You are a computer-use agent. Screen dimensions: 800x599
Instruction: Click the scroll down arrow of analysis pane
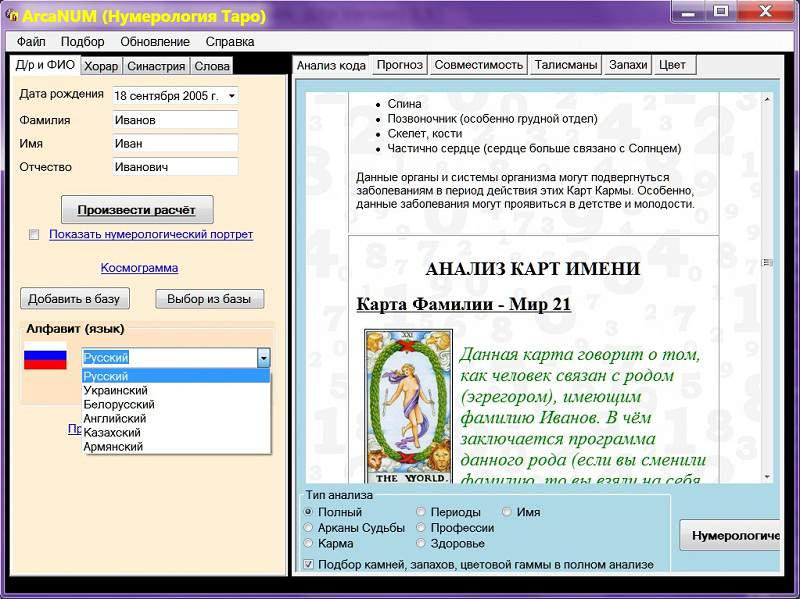click(767, 477)
